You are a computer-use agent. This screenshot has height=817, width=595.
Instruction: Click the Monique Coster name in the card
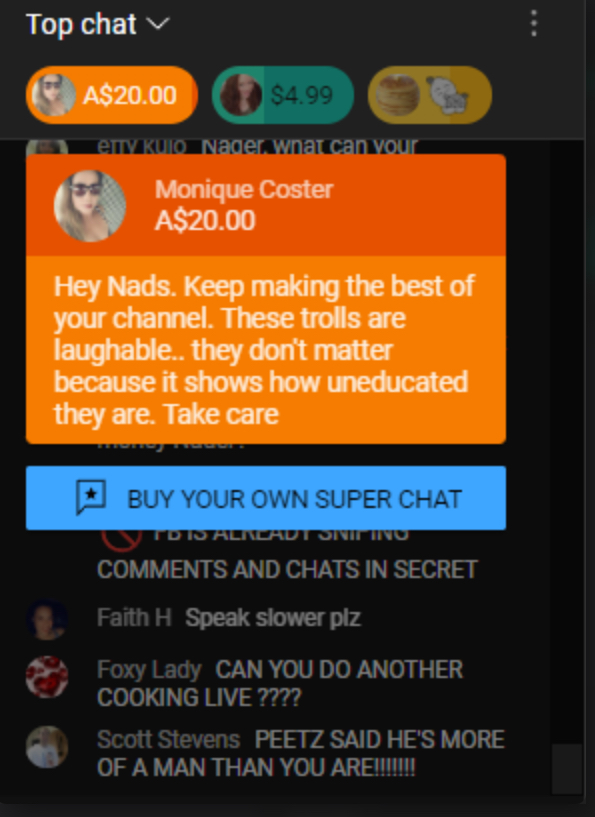click(244, 189)
